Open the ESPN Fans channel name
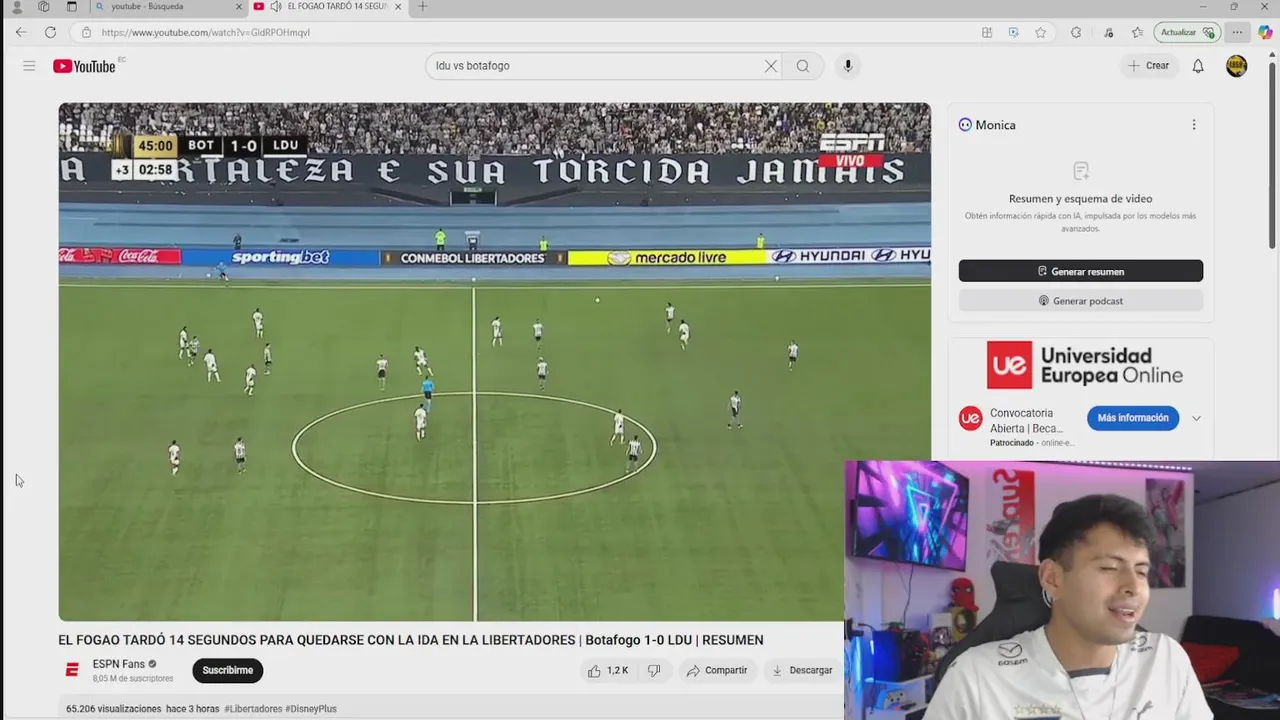 click(118, 664)
